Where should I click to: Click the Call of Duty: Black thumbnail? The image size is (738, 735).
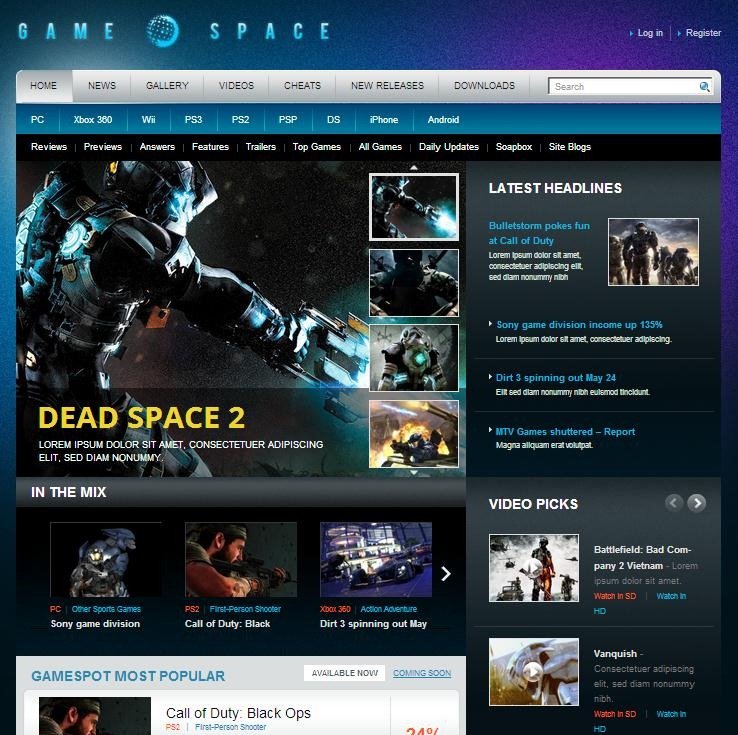click(x=241, y=559)
